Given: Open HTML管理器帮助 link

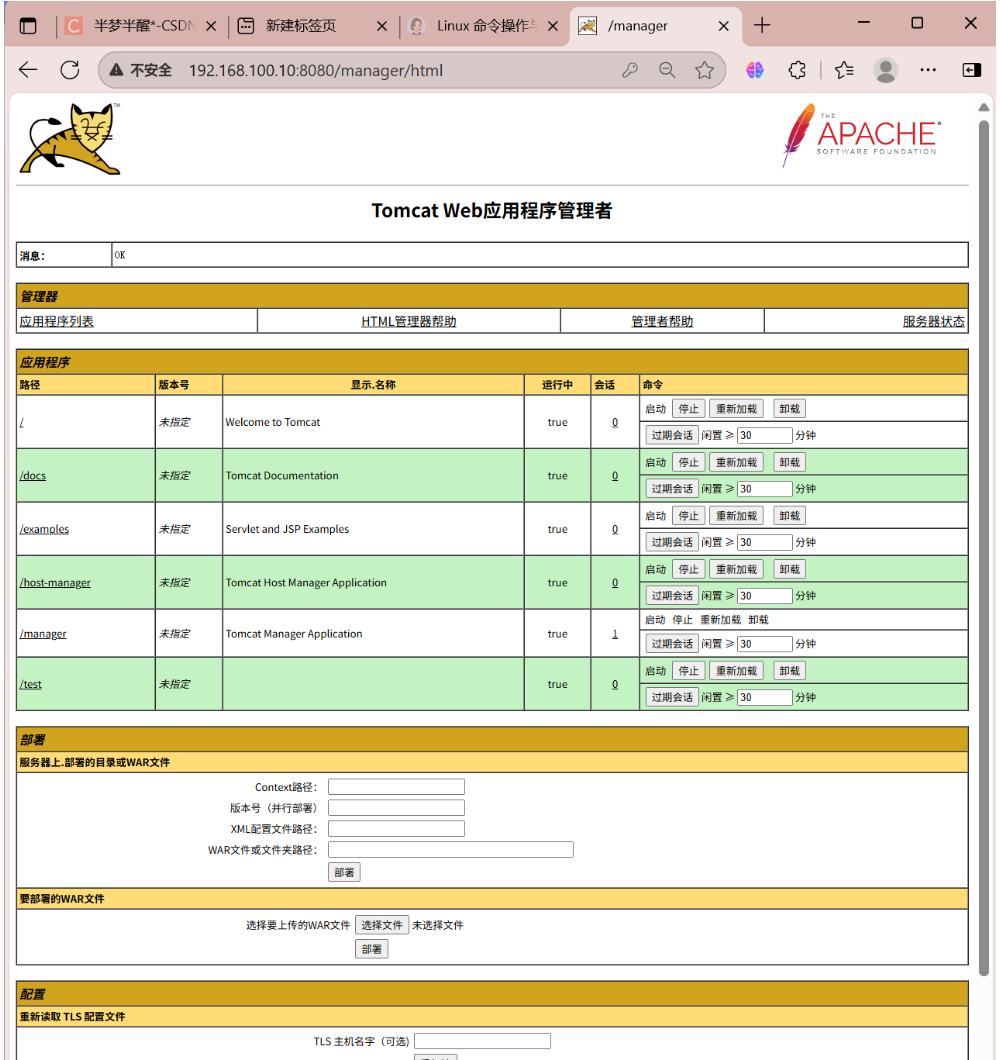Looking at the screenshot, I should pyautogui.click(x=408, y=321).
